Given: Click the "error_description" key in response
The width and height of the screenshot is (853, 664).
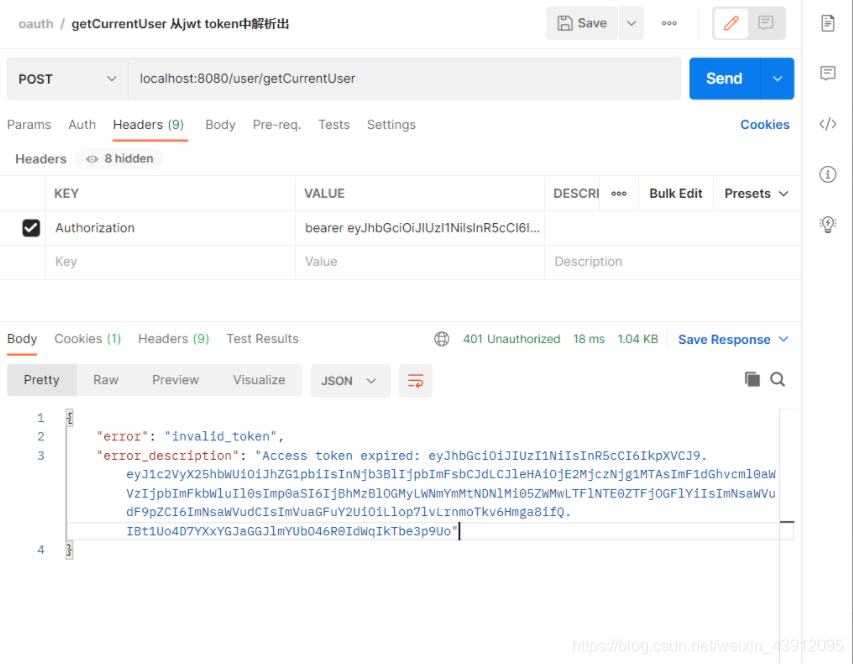Looking at the screenshot, I should tap(168, 456).
